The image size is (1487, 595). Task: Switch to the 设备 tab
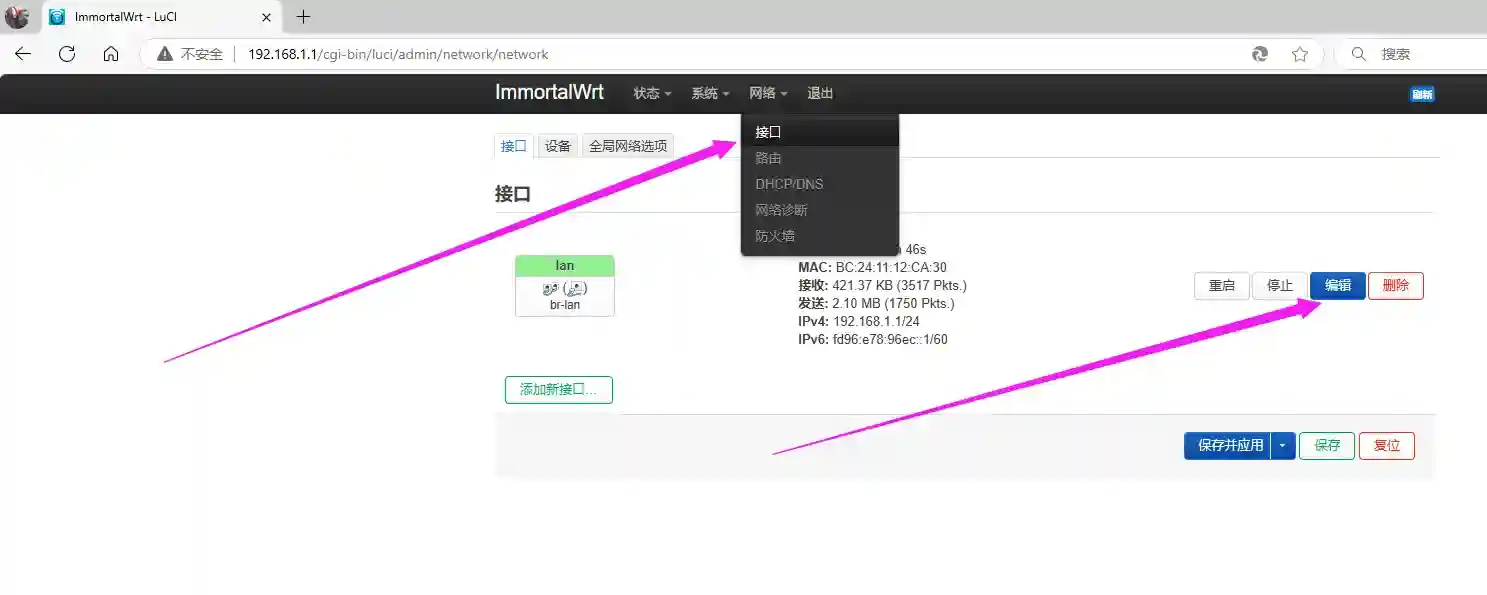coord(557,146)
